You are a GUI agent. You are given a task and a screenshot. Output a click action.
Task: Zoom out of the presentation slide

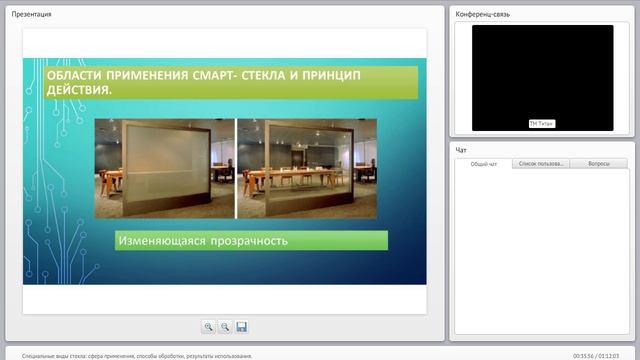coord(225,327)
